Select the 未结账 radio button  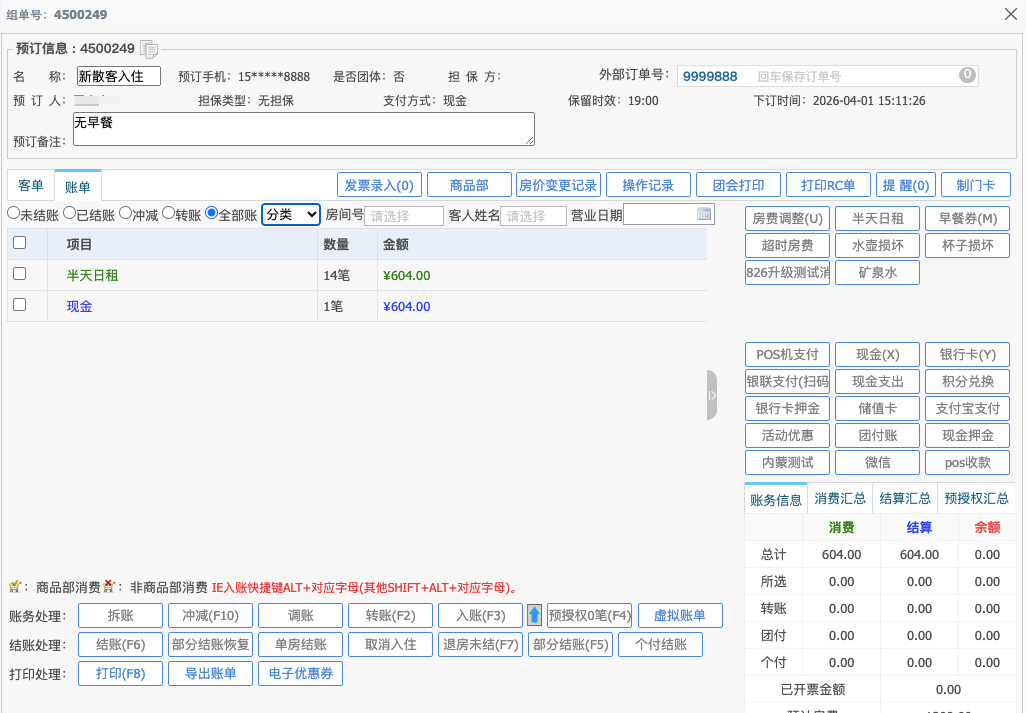coord(13,213)
